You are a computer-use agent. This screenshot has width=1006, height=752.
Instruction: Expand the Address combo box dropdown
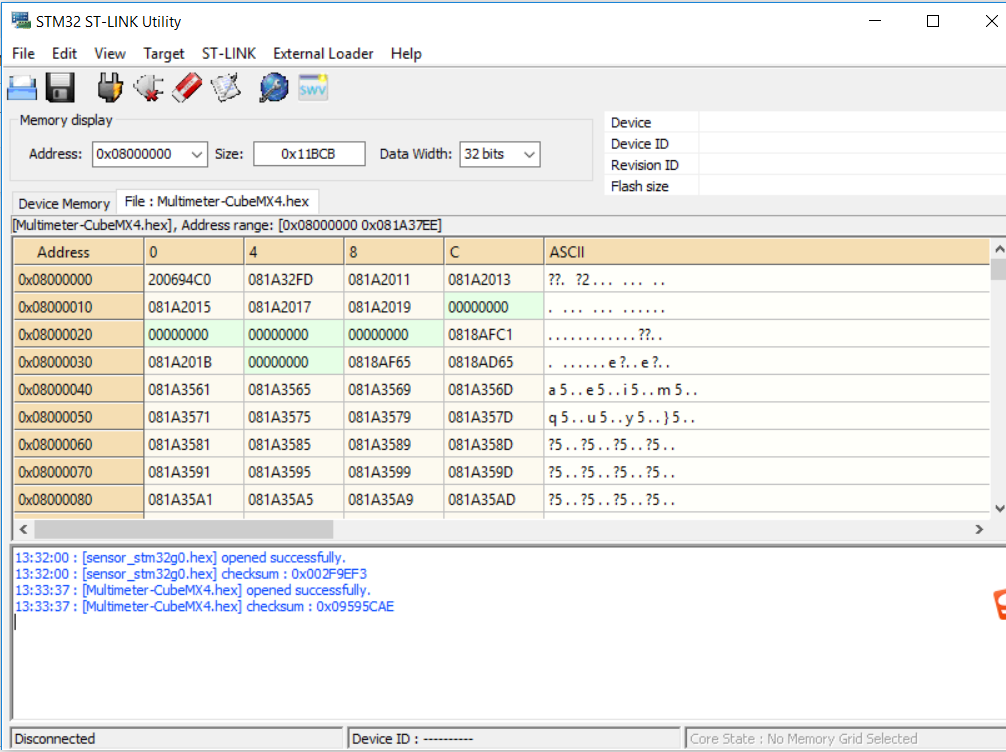[x=196, y=154]
